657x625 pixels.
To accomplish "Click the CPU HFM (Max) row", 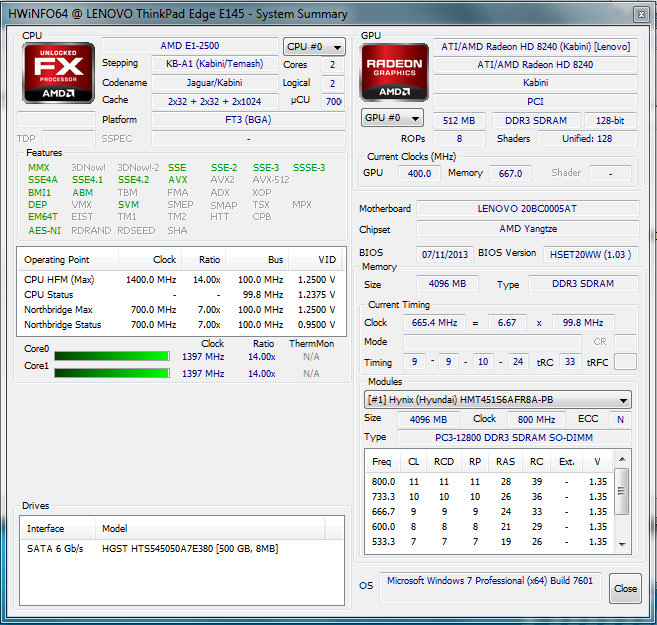I will tap(181, 279).
